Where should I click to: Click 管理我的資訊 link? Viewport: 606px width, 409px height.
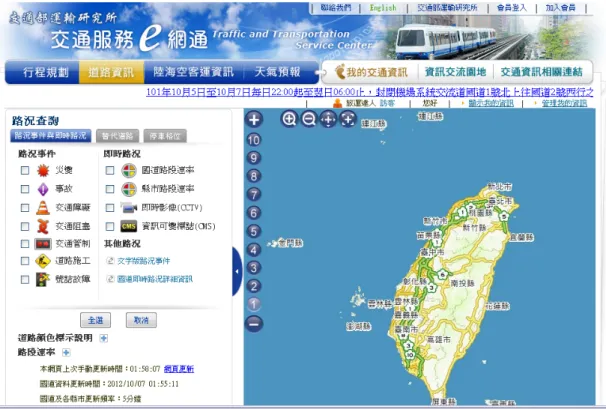point(564,103)
